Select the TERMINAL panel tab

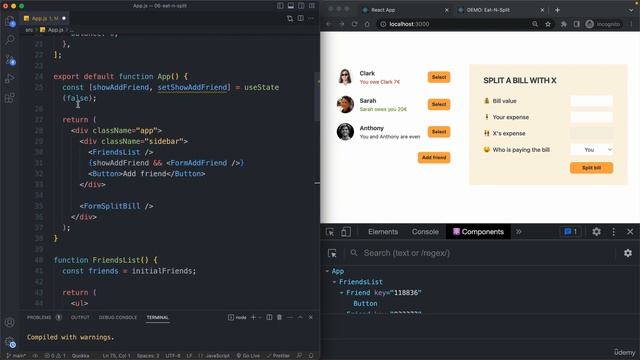[x=158, y=317]
